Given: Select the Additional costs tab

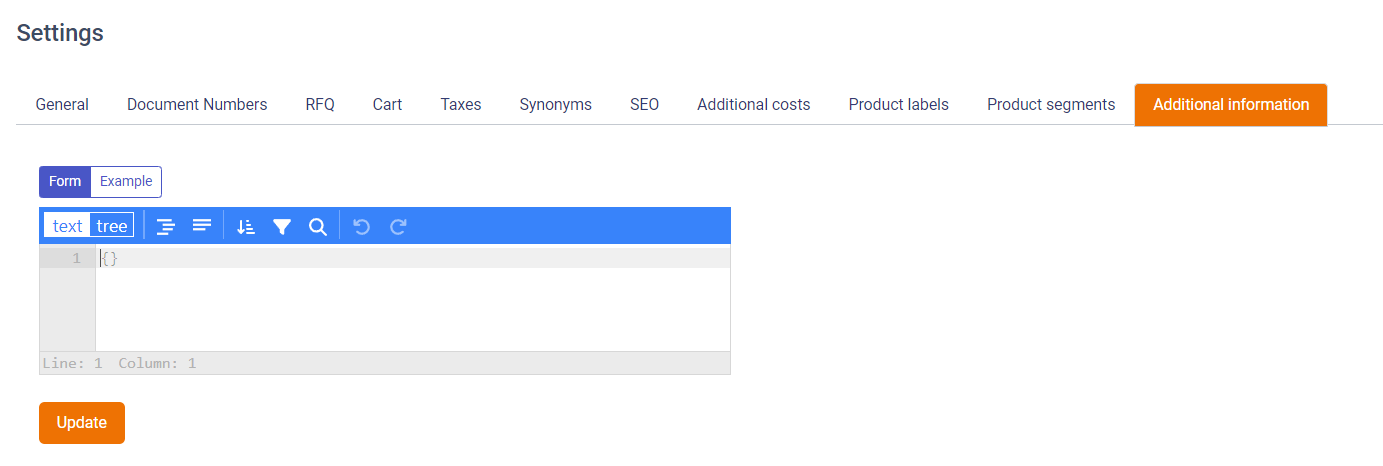Looking at the screenshot, I should tap(754, 104).
